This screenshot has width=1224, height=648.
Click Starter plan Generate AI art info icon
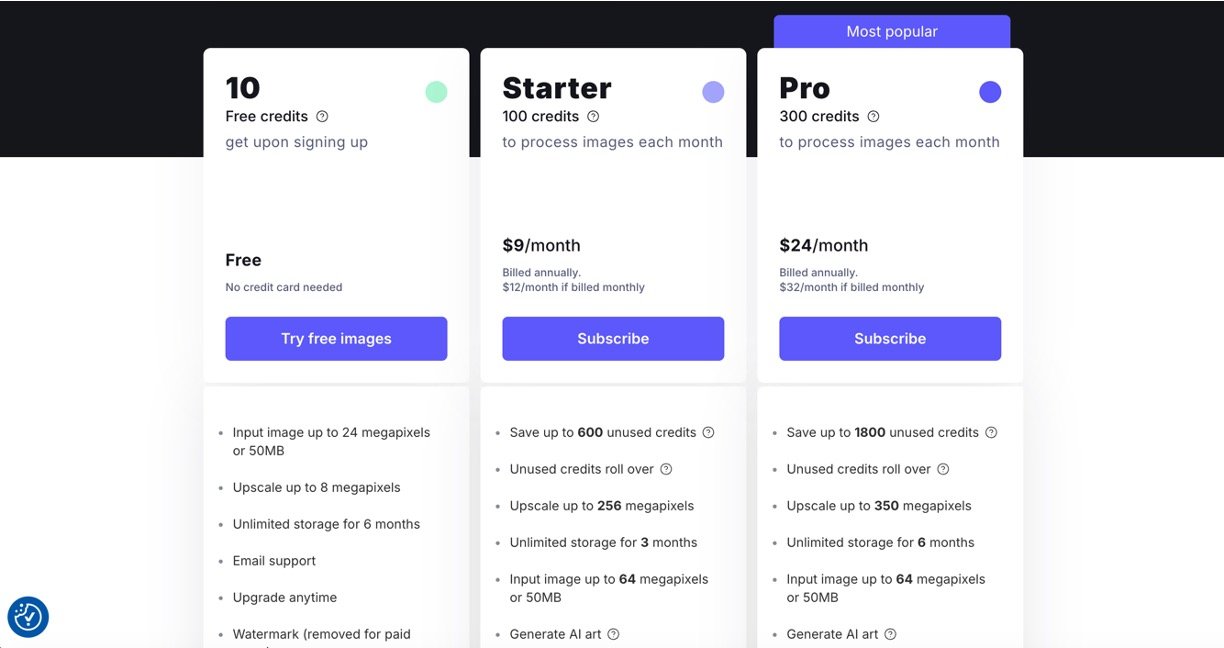pyautogui.click(x=613, y=634)
